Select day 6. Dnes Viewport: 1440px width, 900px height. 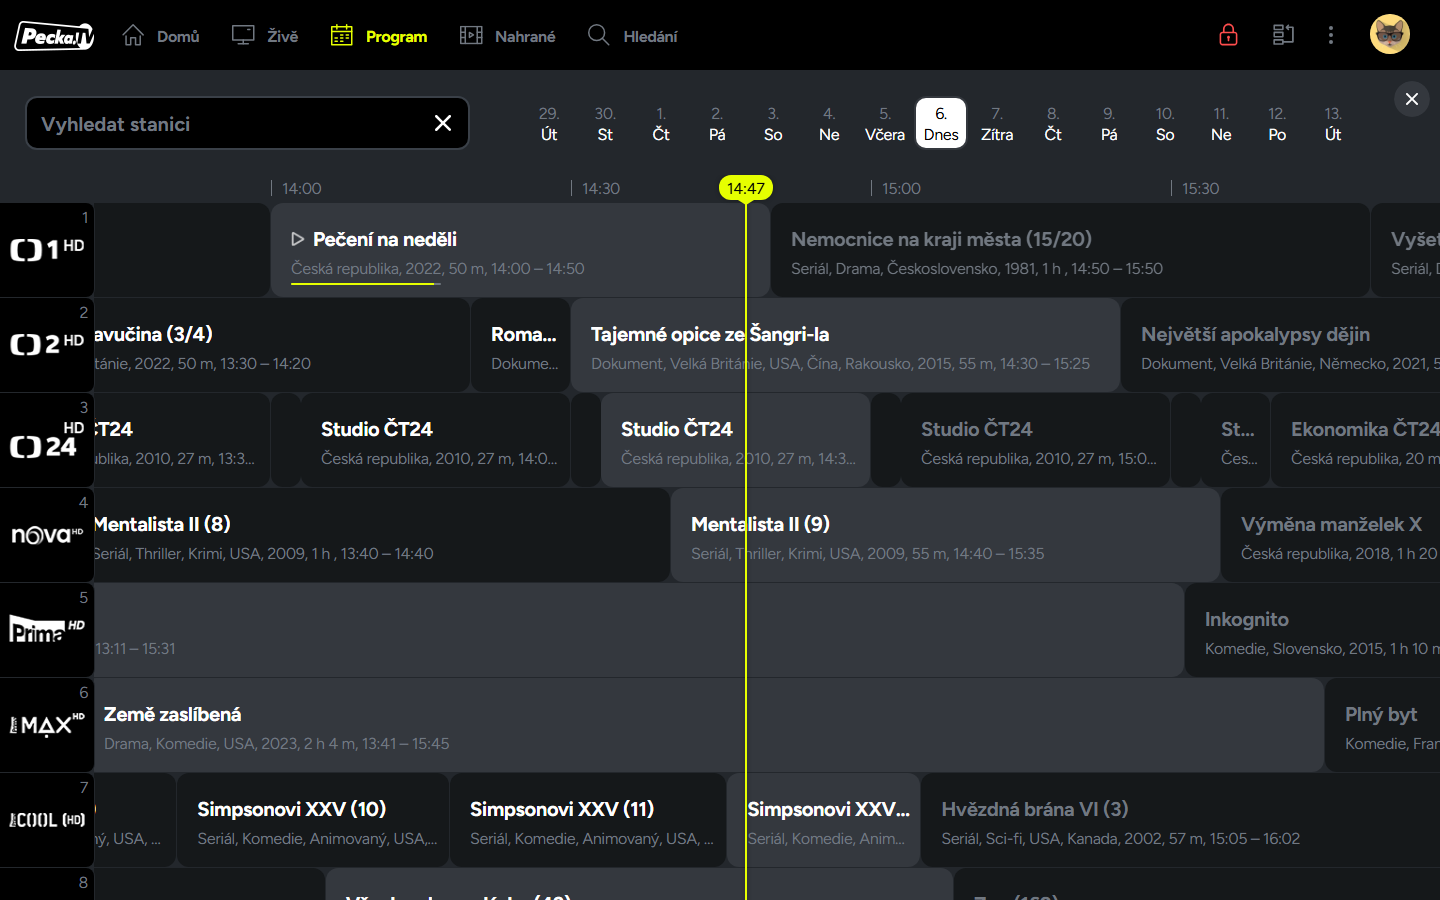(x=941, y=123)
